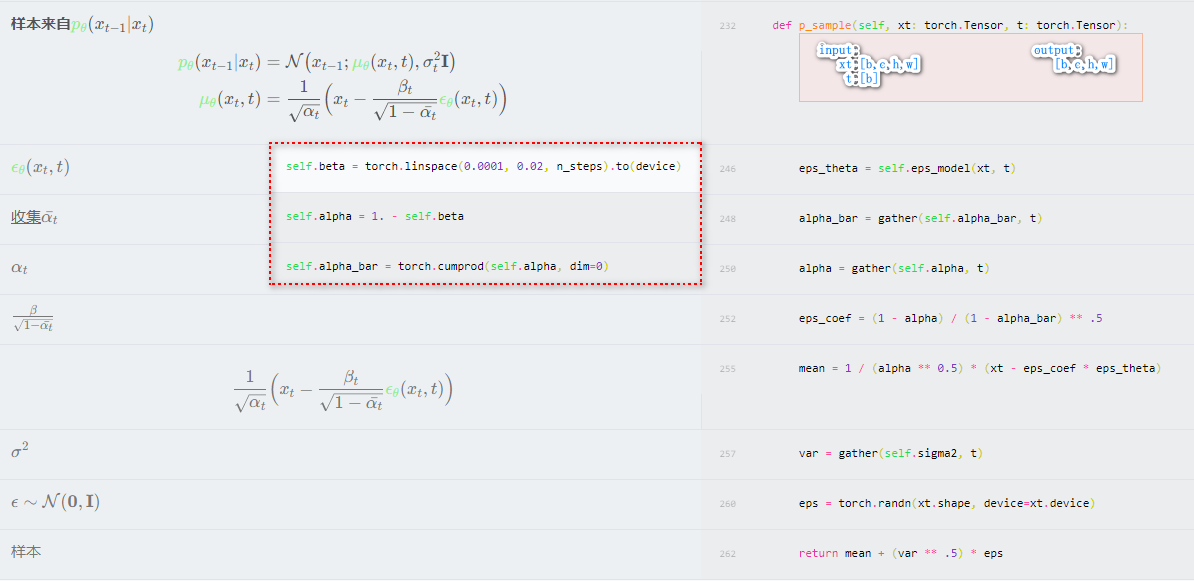The image size is (1194, 581).
Task: Open line number 246 anchor
Action: (727, 169)
